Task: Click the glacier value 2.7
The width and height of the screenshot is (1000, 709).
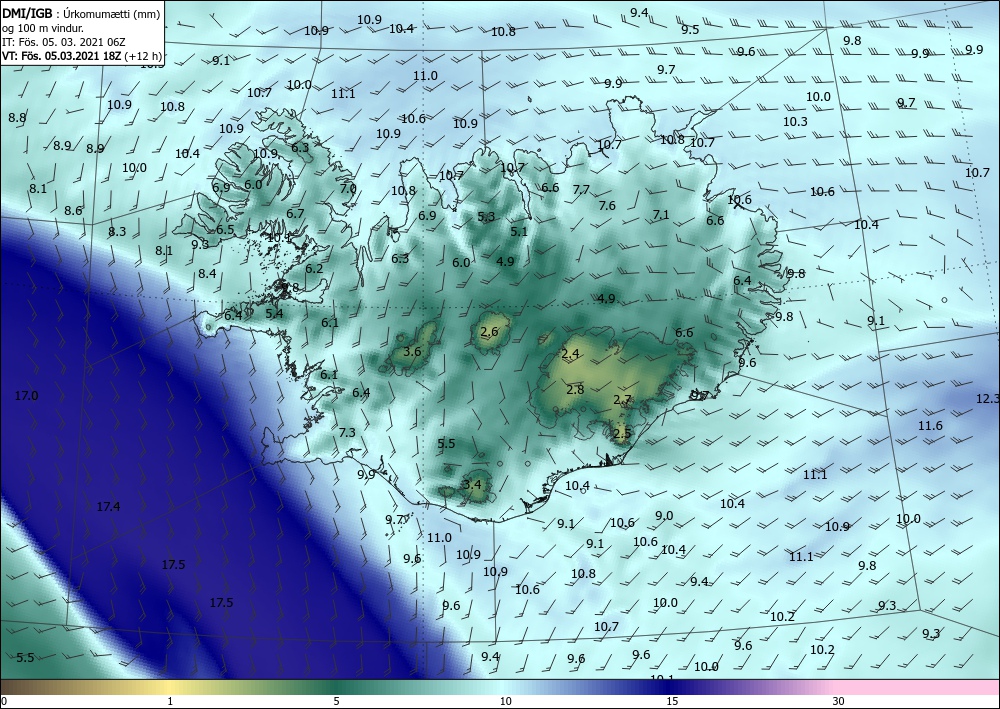Action: [x=622, y=400]
